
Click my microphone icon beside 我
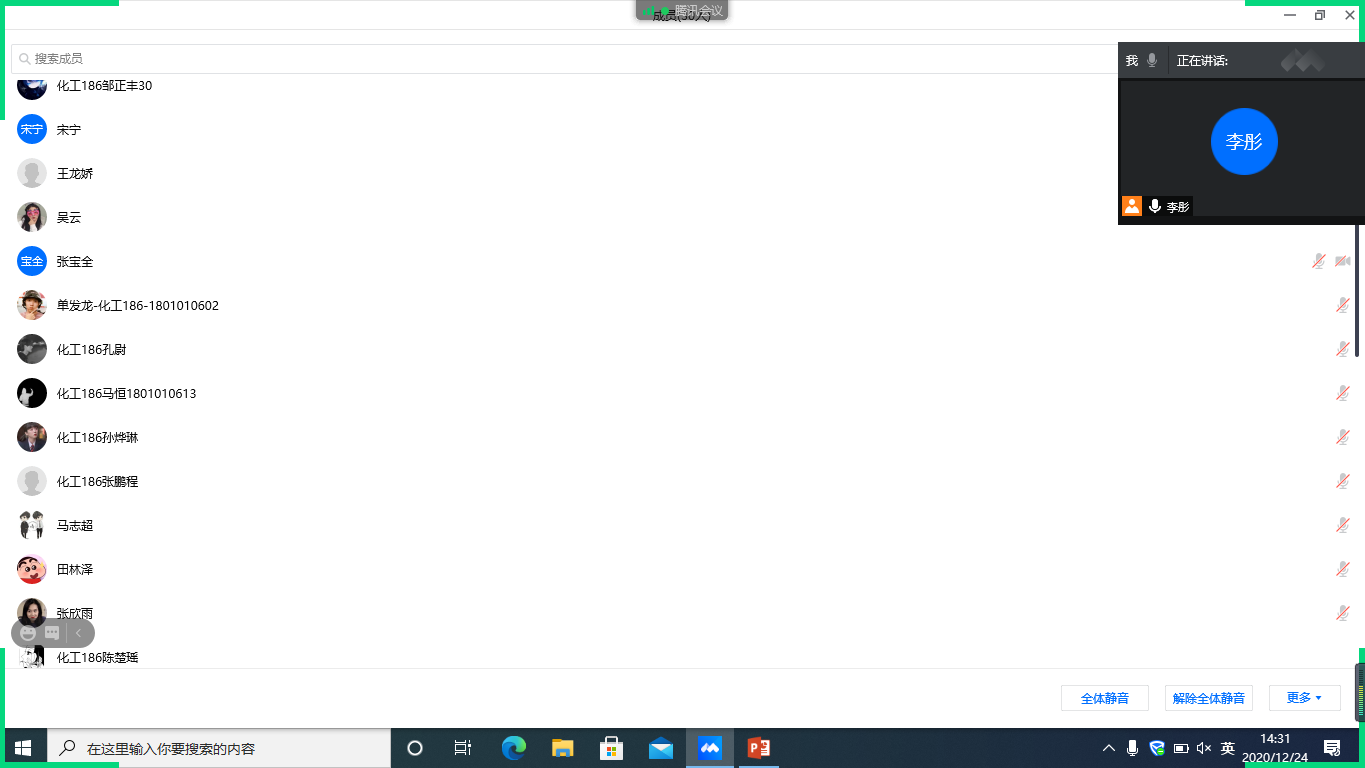pos(1152,60)
